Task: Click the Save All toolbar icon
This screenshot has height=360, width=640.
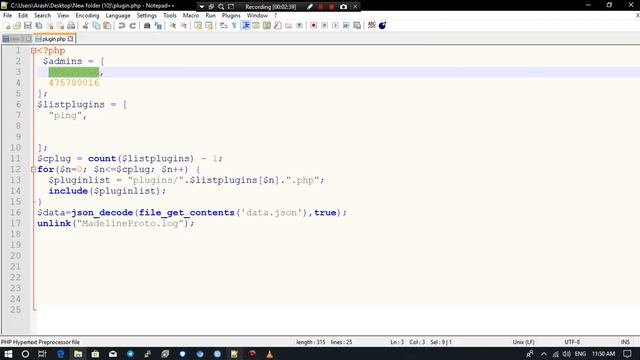Action: point(39,26)
